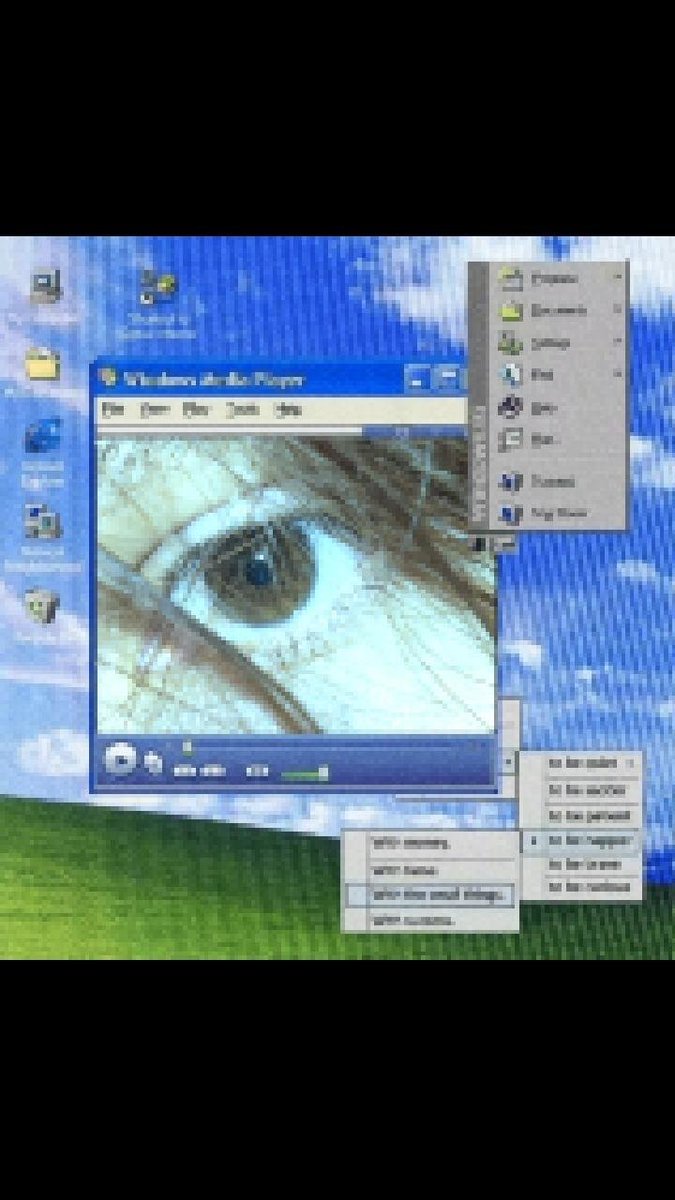Adjust the green volume slider in Media Player

click(x=304, y=772)
